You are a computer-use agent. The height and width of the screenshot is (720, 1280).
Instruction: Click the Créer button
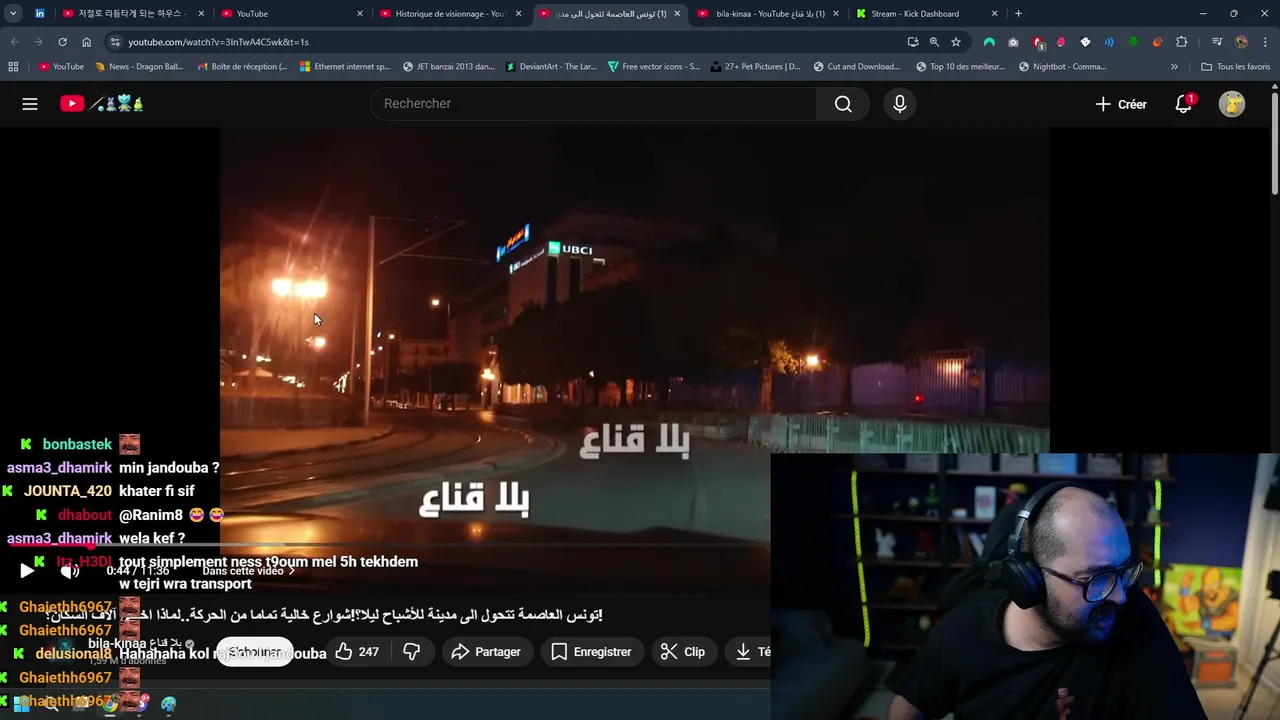click(x=1121, y=104)
